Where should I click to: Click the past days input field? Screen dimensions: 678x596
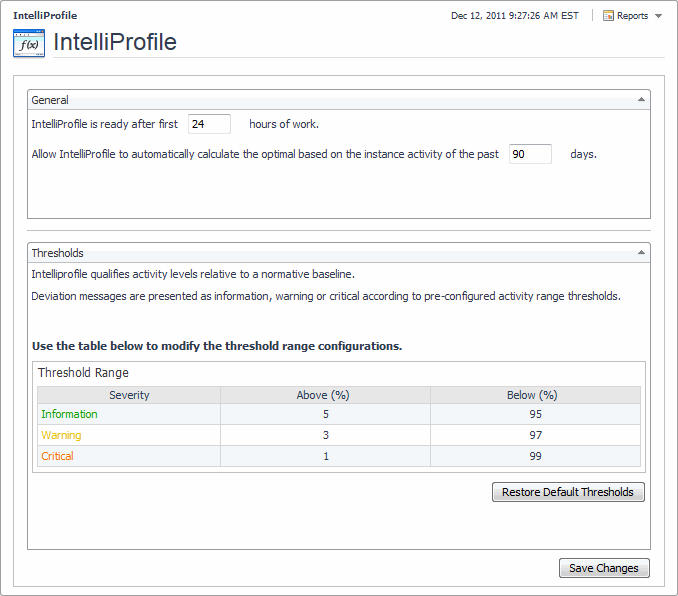pos(530,154)
